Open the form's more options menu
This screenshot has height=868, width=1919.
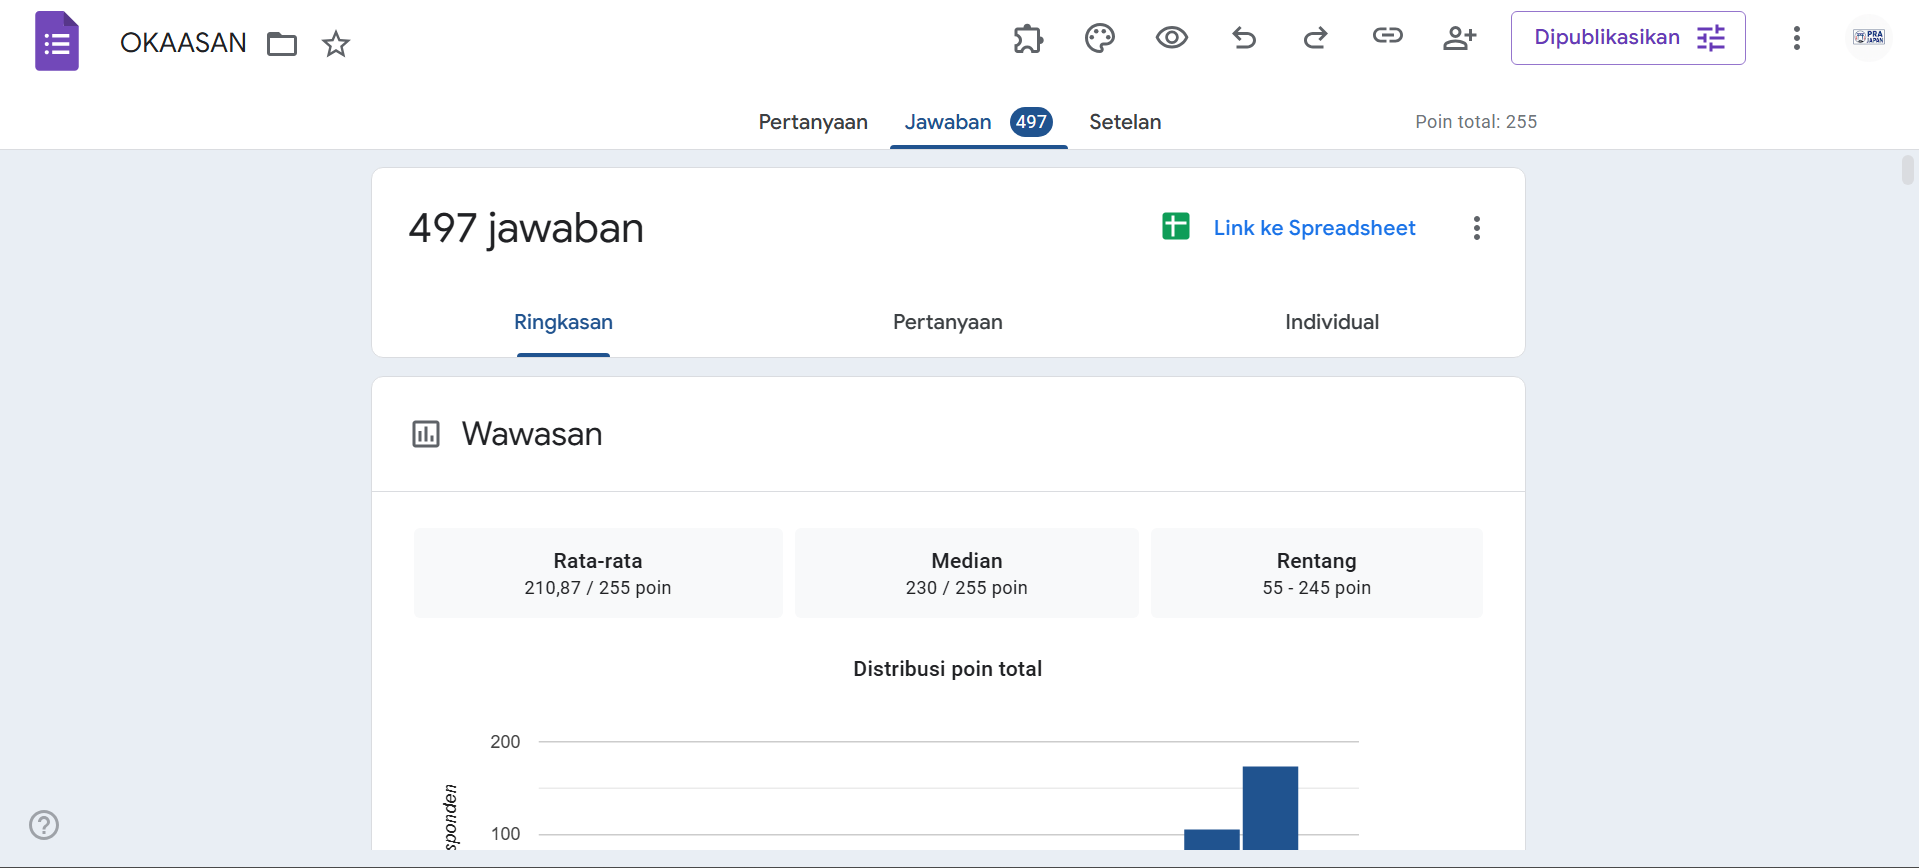point(1796,39)
